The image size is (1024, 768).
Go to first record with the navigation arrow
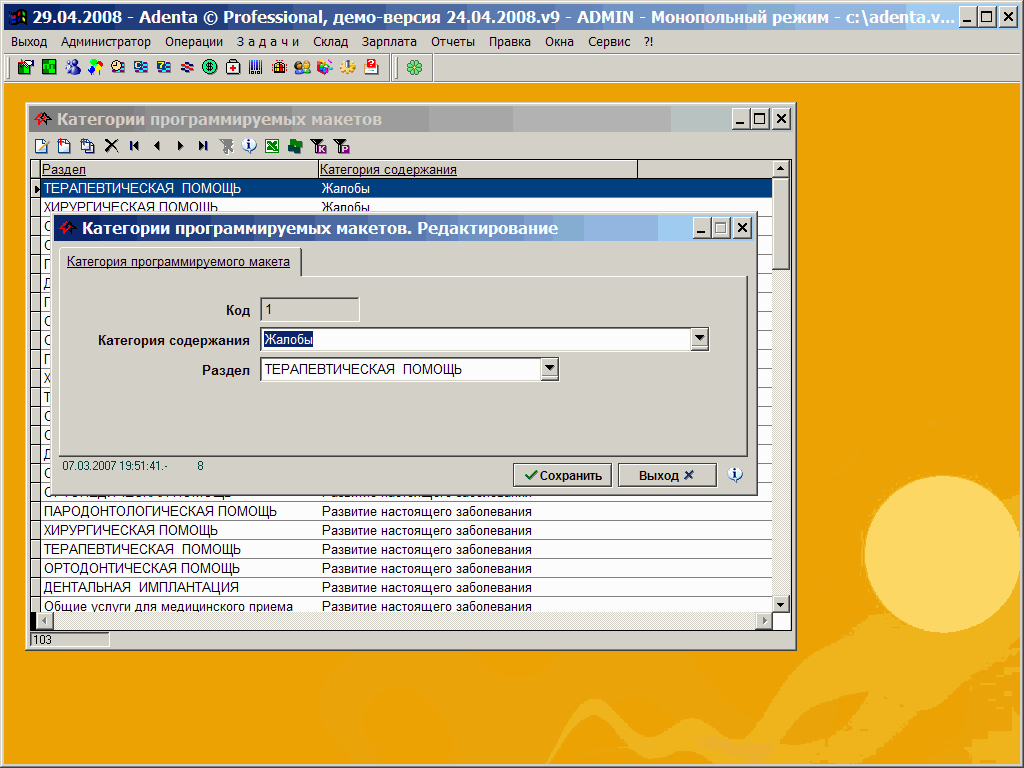tap(134, 146)
